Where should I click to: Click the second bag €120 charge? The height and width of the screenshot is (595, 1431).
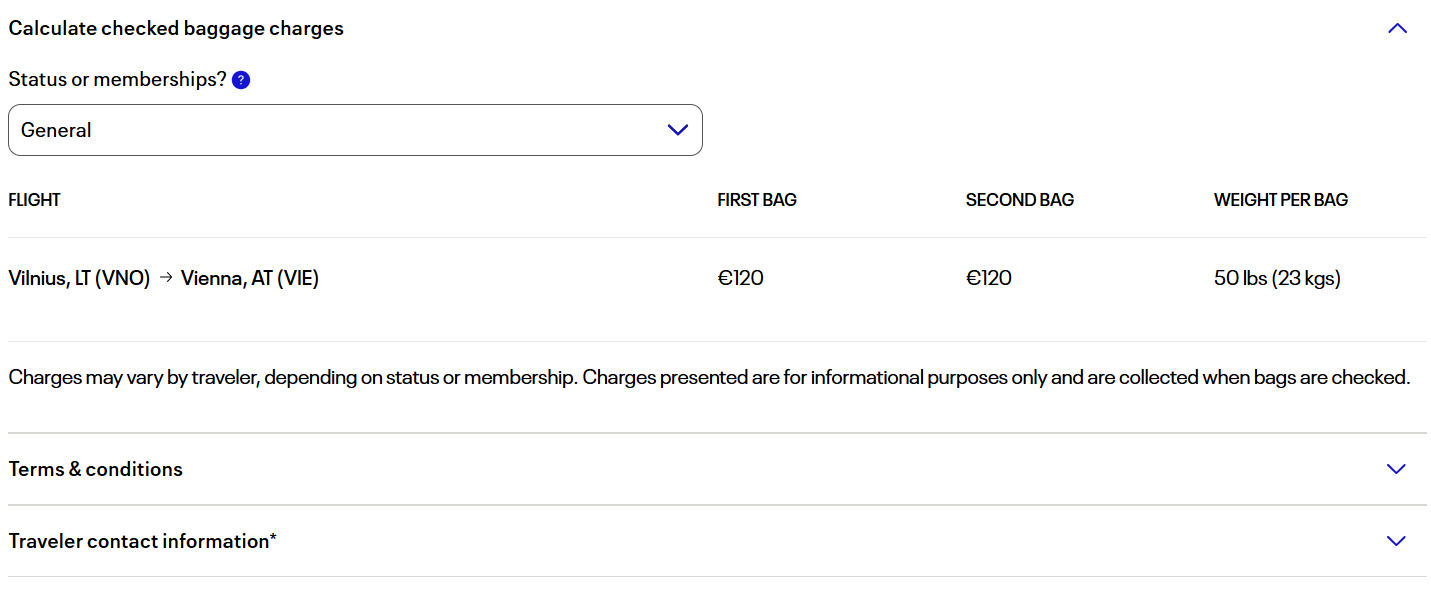pyautogui.click(x=988, y=278)
